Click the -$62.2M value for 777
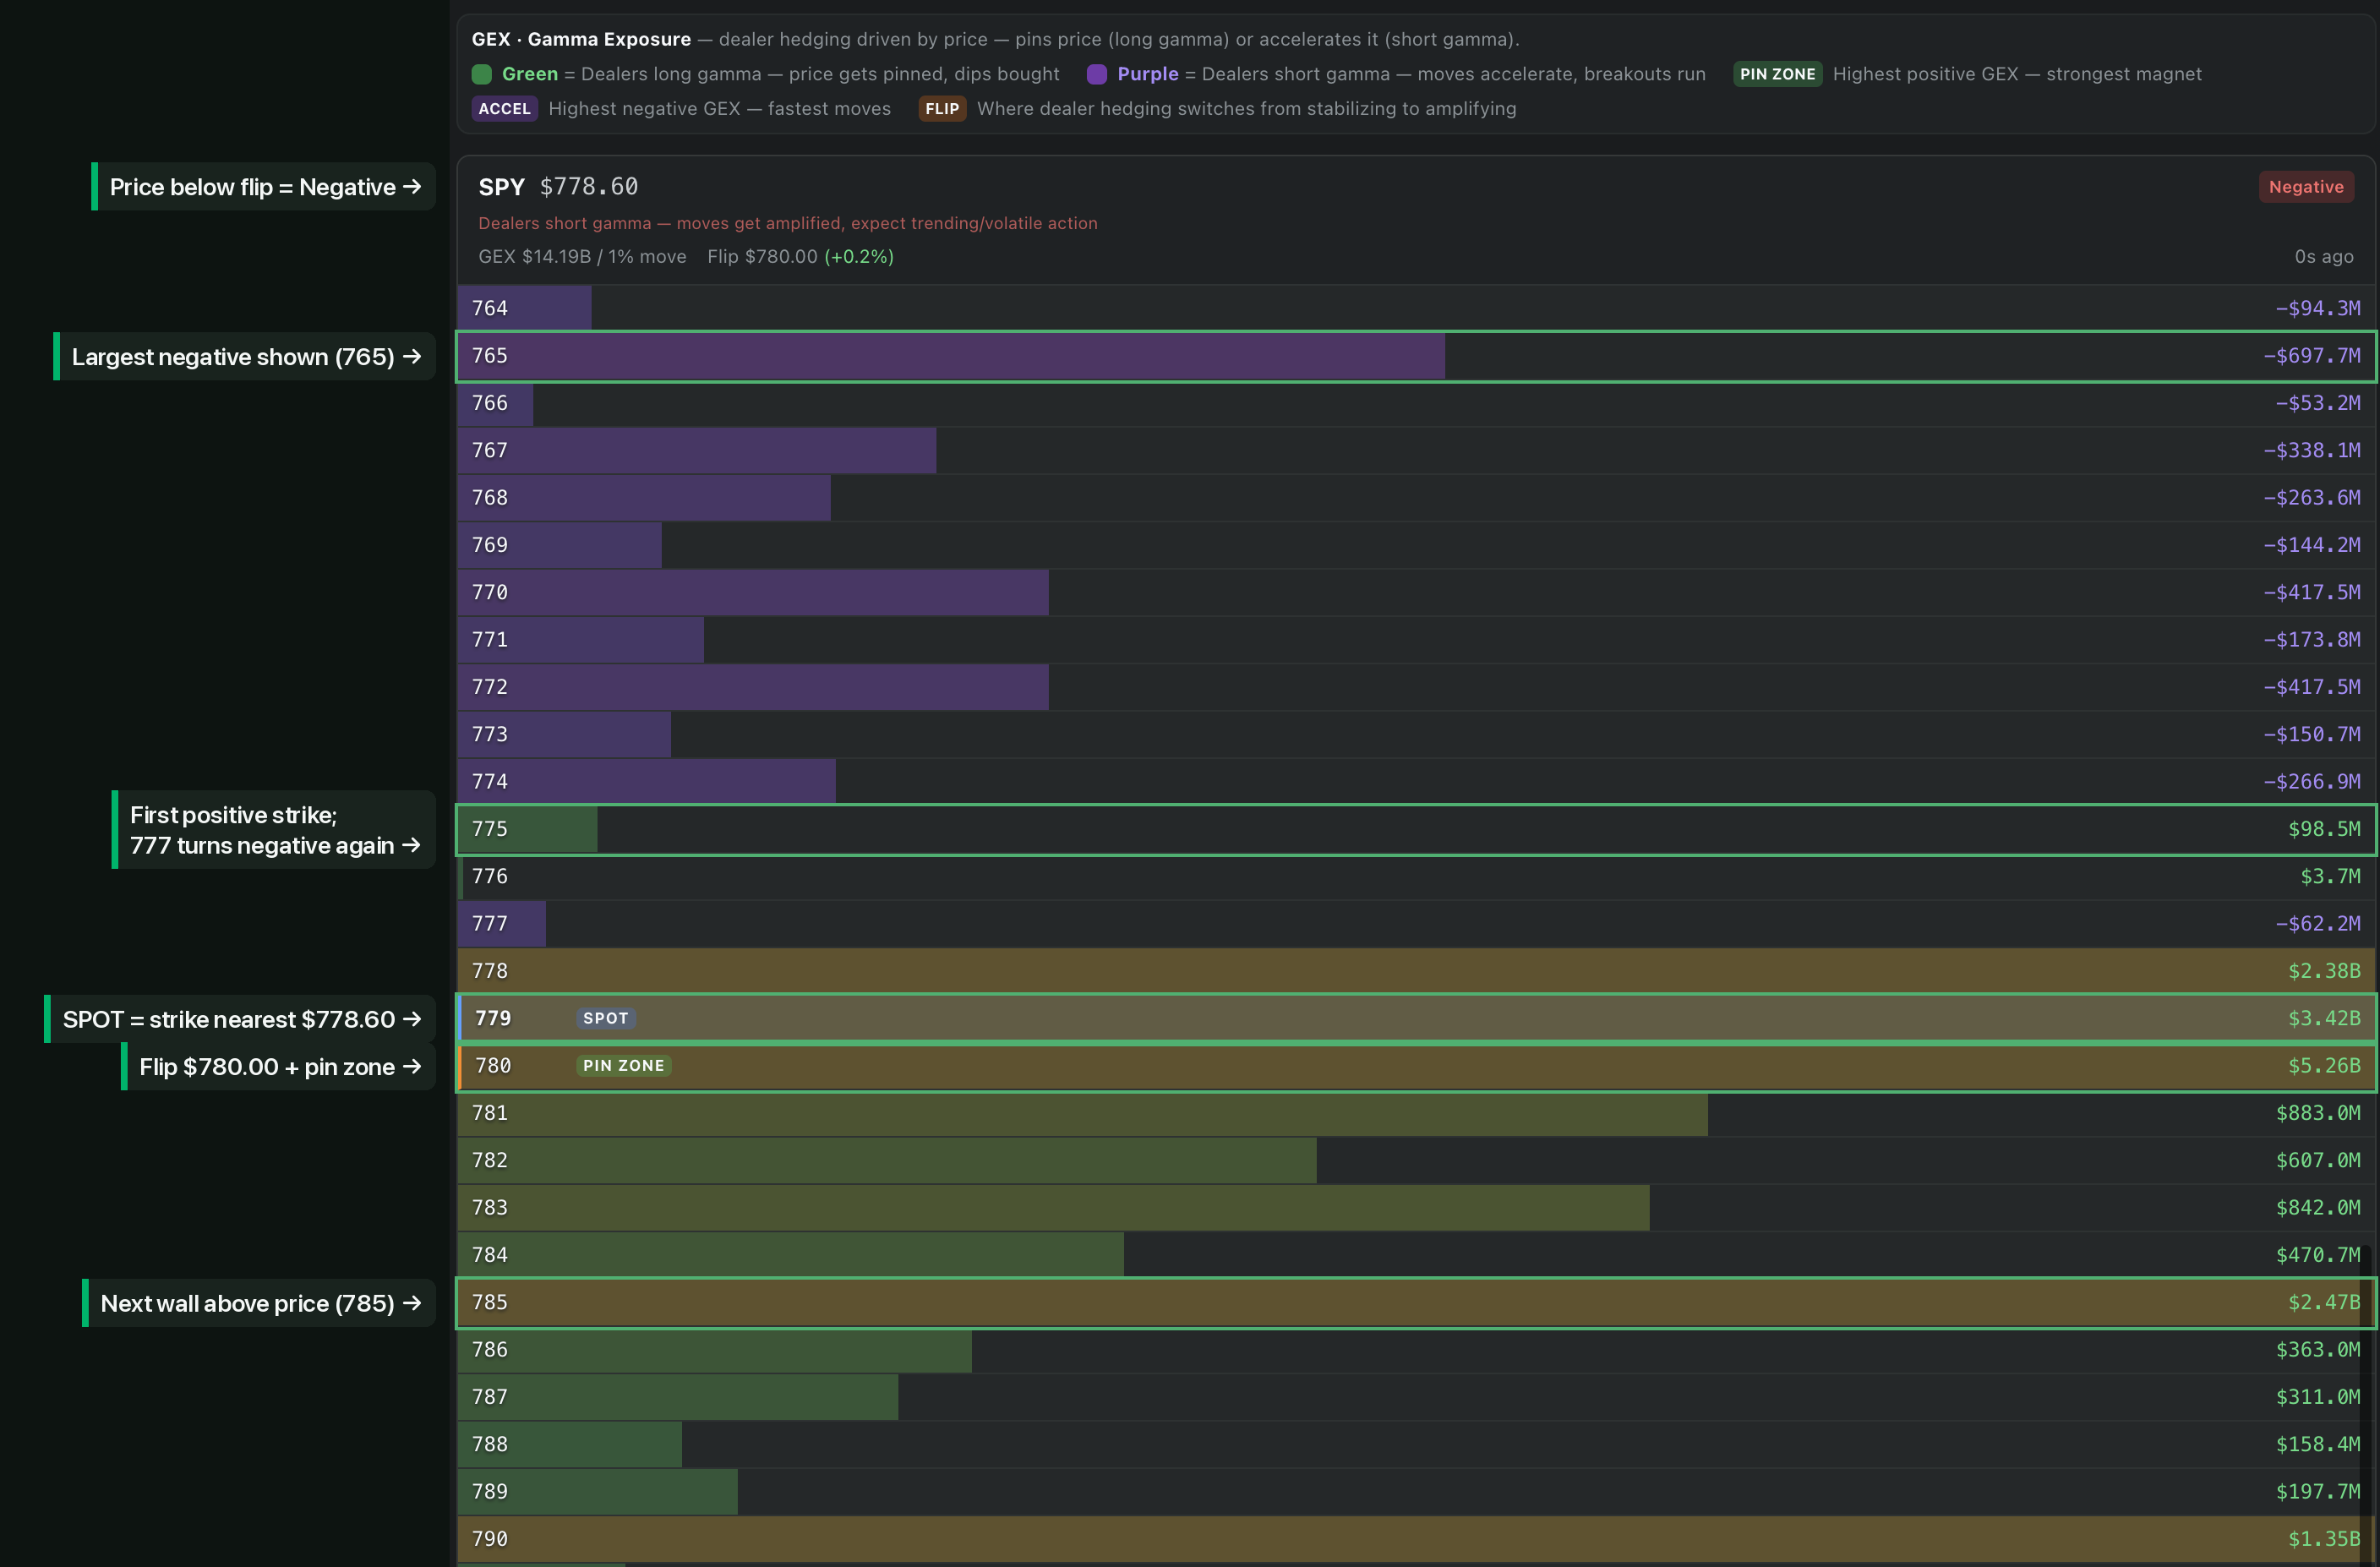Image resolution: width=2380 pixels, height=1567 pixels. pyautogui.click(x=2317, y=924)
